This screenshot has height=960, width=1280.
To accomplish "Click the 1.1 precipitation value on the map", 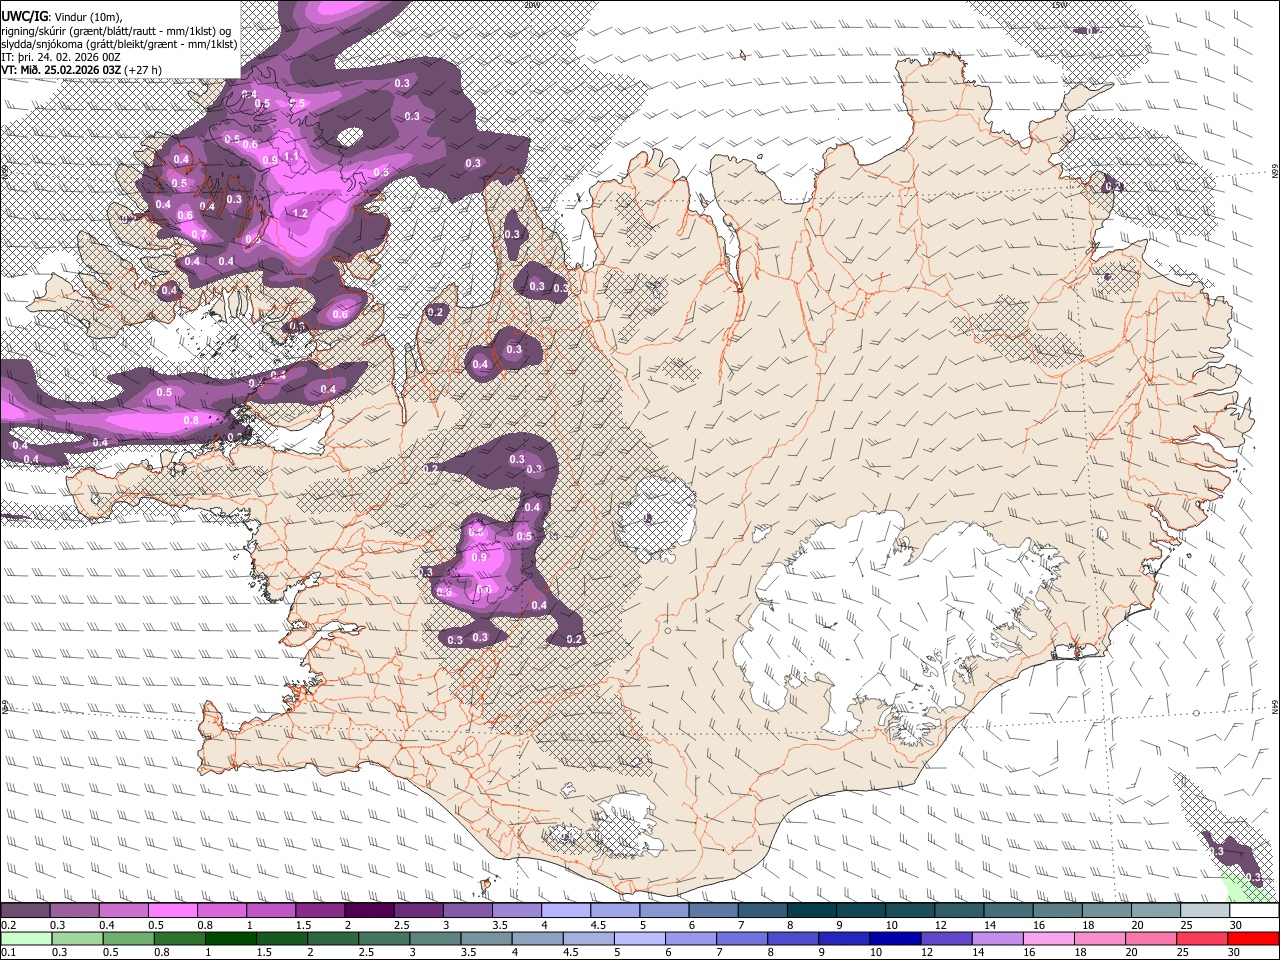I will [291, 156].
